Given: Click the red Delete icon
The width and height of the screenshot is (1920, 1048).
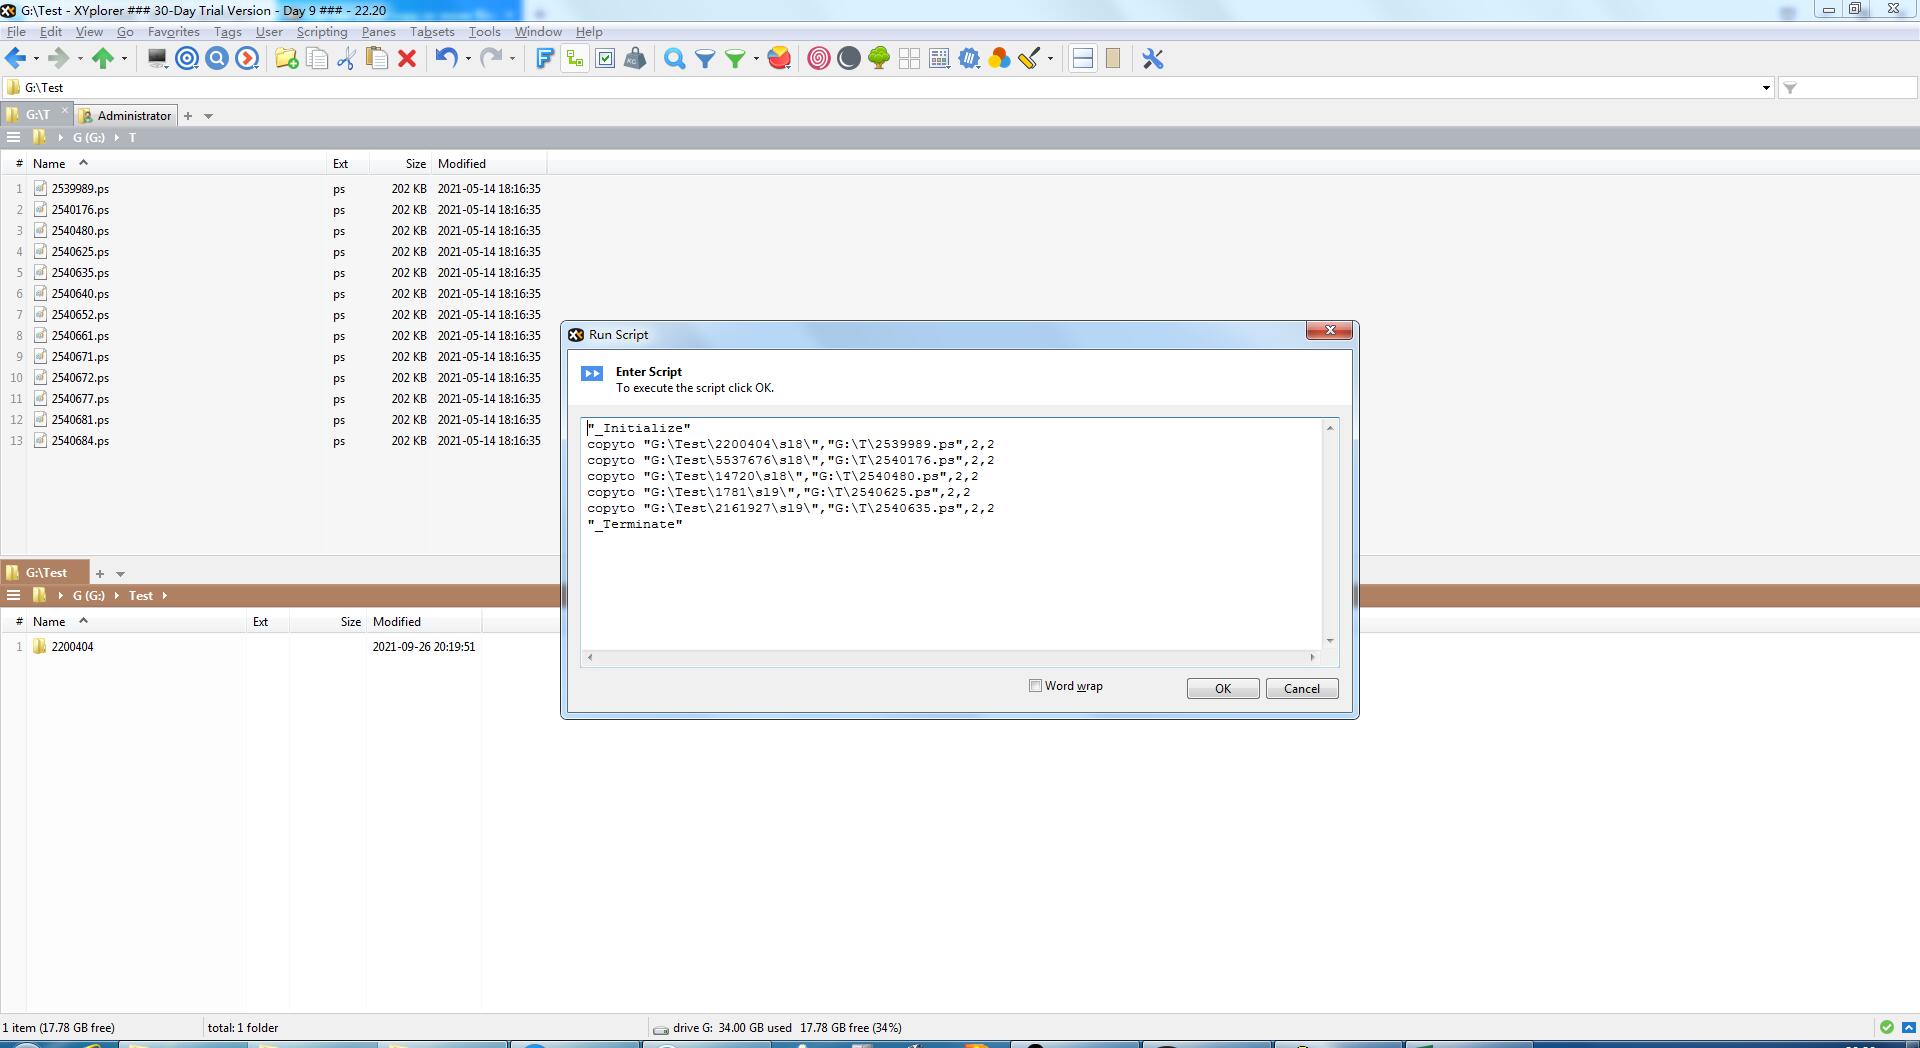Looking at the screenshot, I should [407, 59].
